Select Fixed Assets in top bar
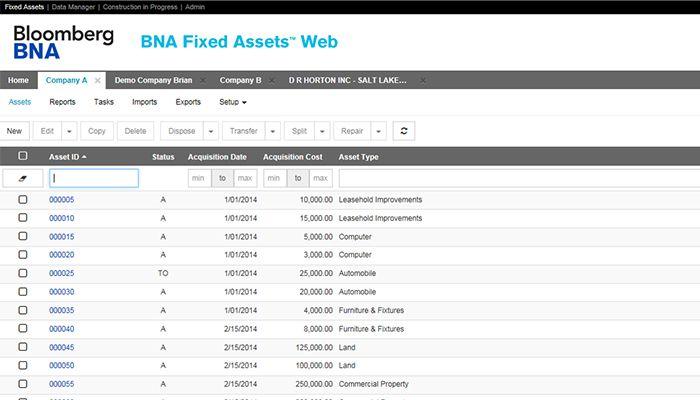The width and height of the screenshot is (700, 400). [x=24, y=7]
